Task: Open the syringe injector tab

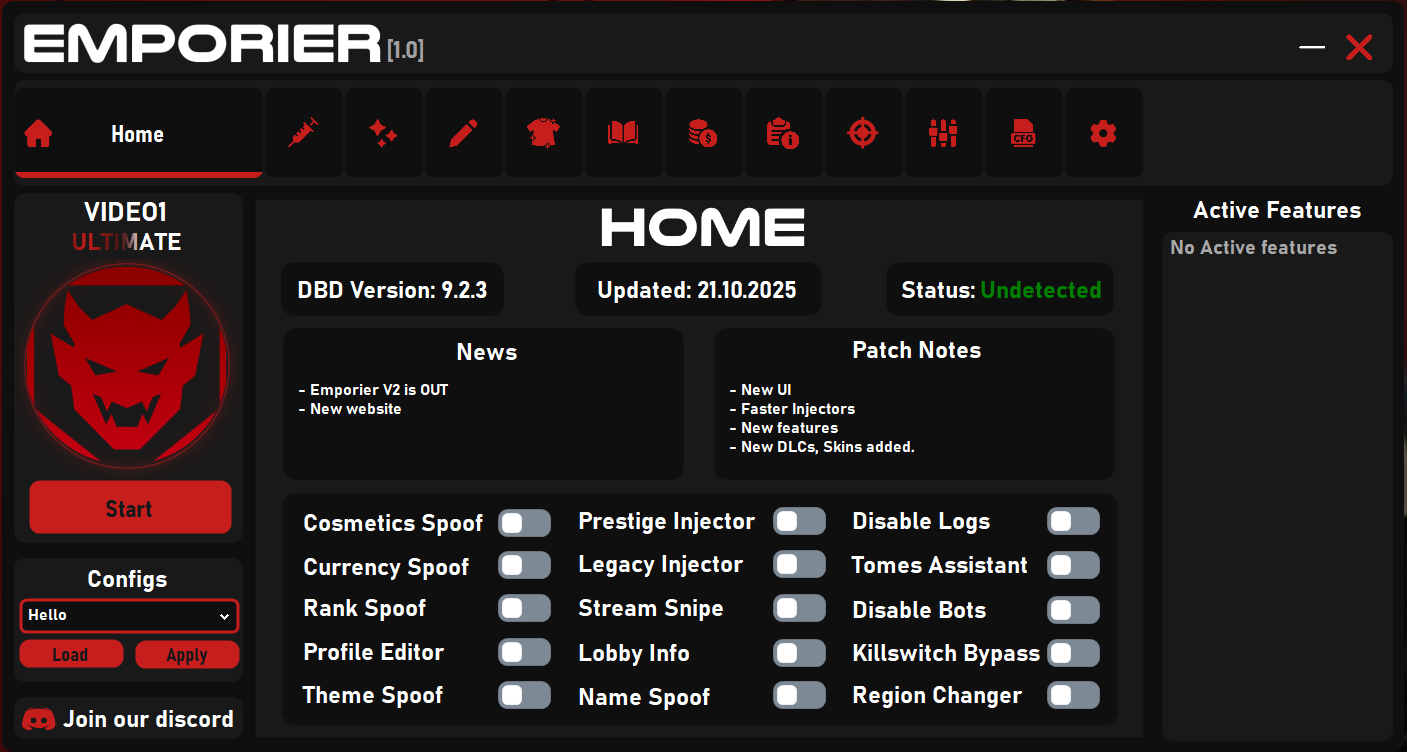Action: click(x=303, y=133)
